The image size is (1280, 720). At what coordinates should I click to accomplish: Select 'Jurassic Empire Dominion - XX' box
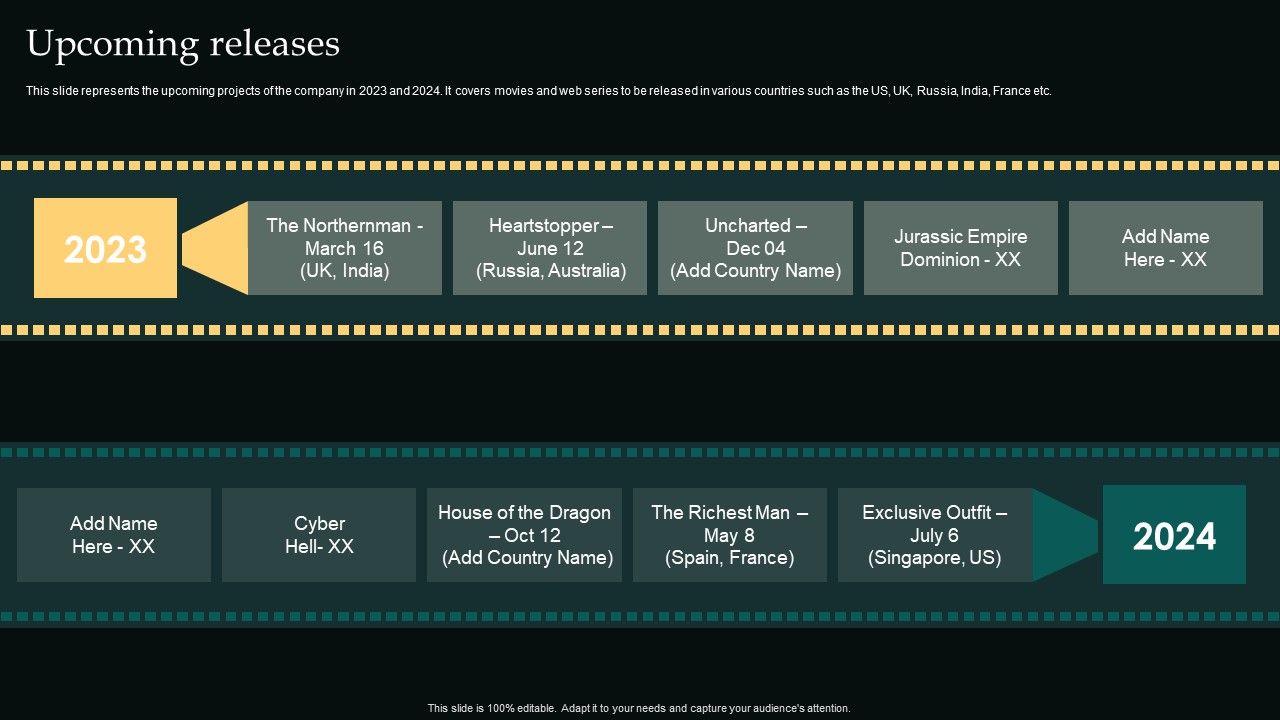tap(961, 248)
